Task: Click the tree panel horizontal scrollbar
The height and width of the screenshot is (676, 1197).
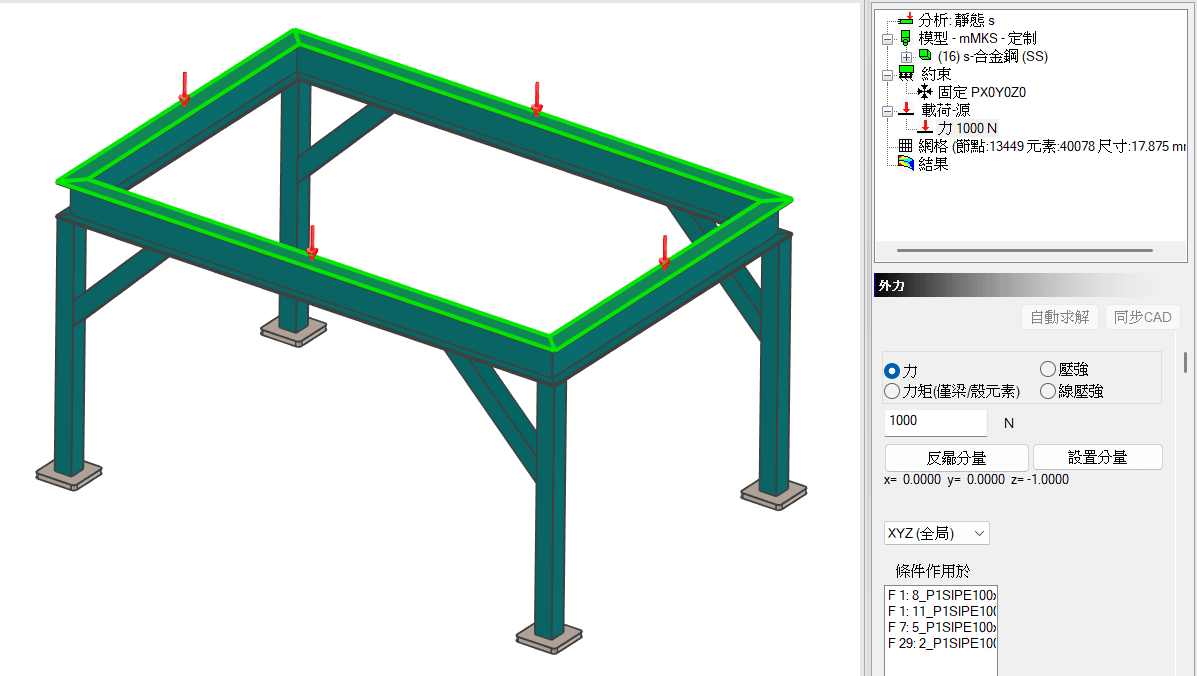Action: (1024, 250)
